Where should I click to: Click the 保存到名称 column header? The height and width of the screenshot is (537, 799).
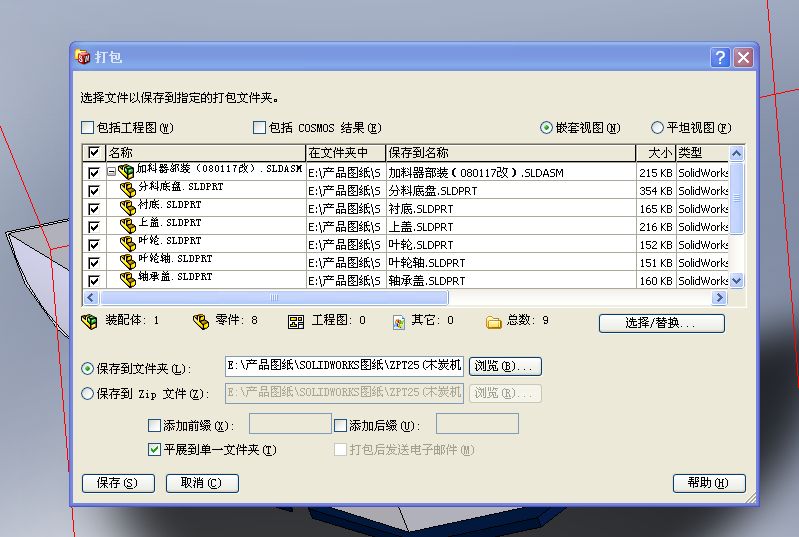point(511,152)
